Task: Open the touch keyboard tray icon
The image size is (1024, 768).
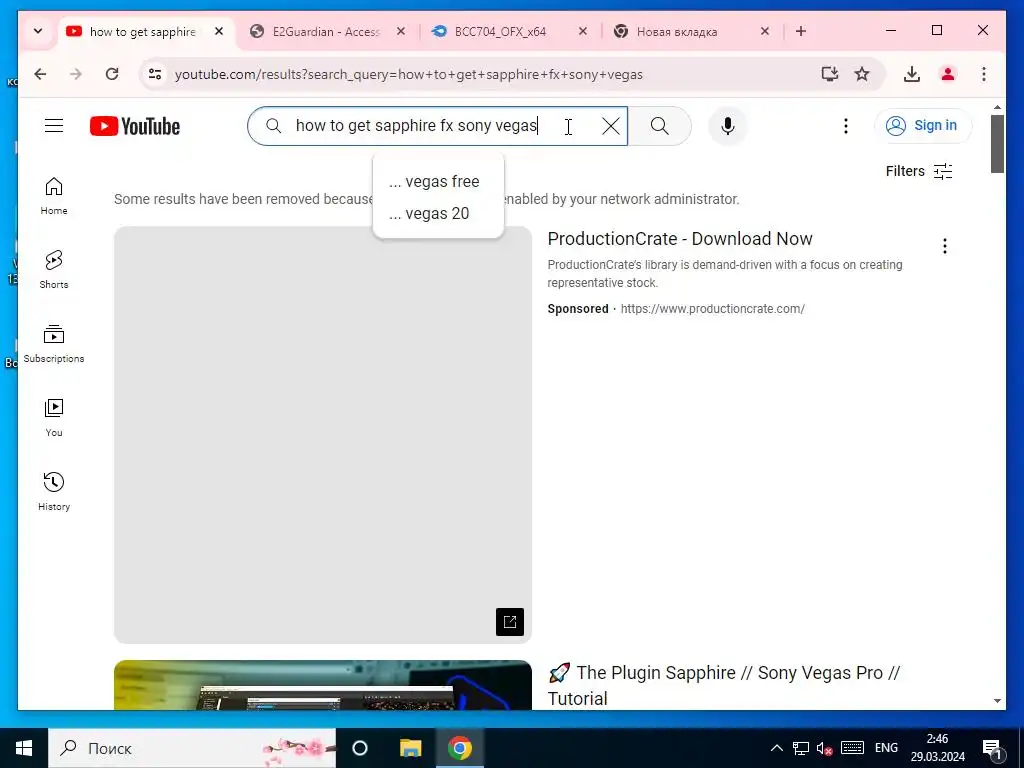Action: (x=852, y=748)
